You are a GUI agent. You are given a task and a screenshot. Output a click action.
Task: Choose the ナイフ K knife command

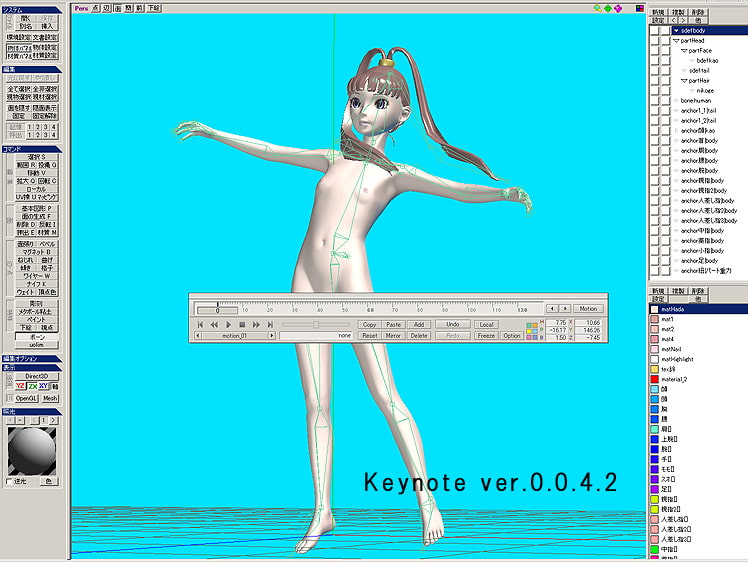click(x=36, y=284)
